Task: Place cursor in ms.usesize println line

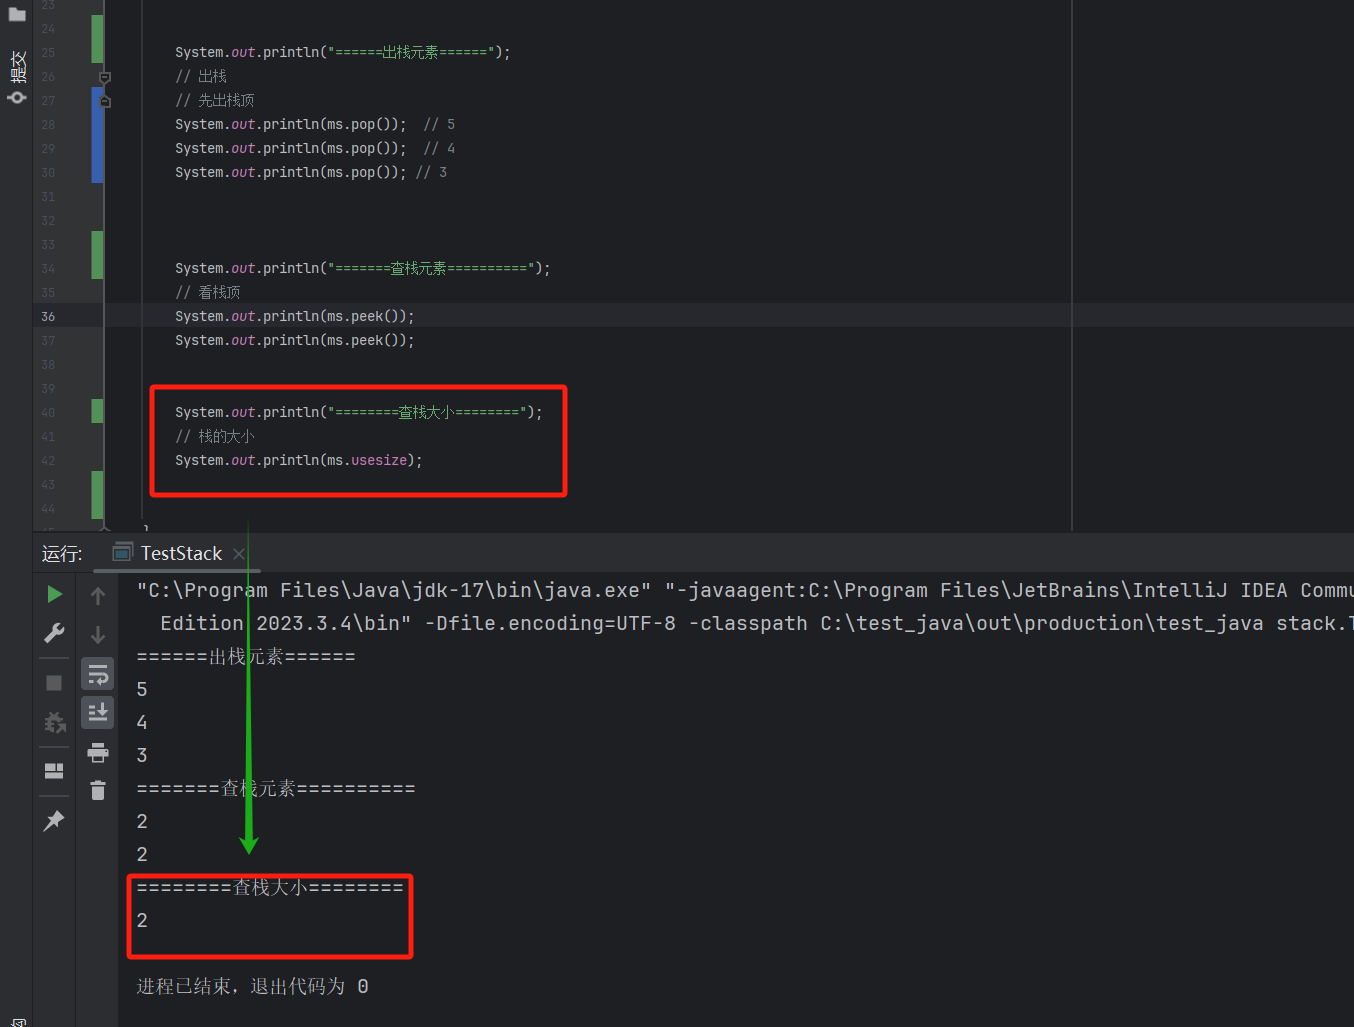Action: click(x=298, y=460)
